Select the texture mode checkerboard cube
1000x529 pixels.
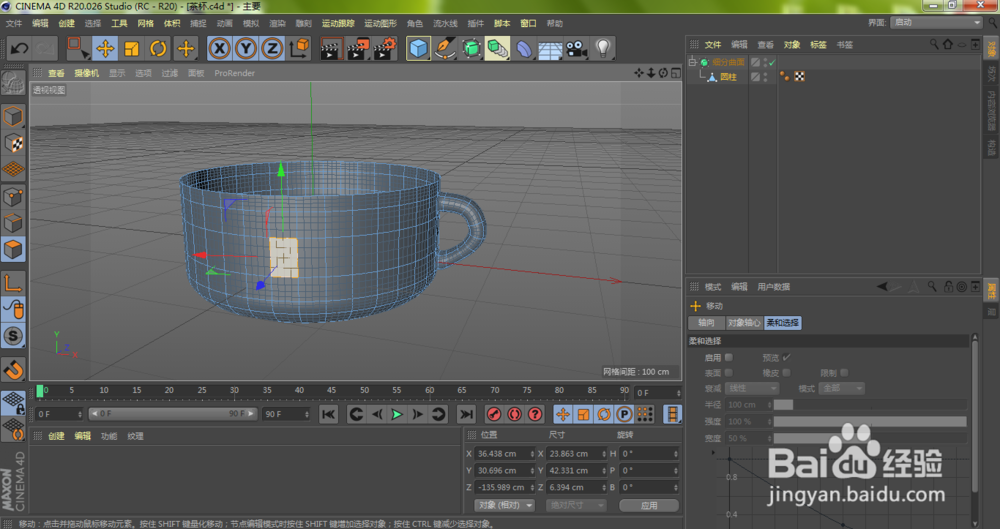point(13,143)
